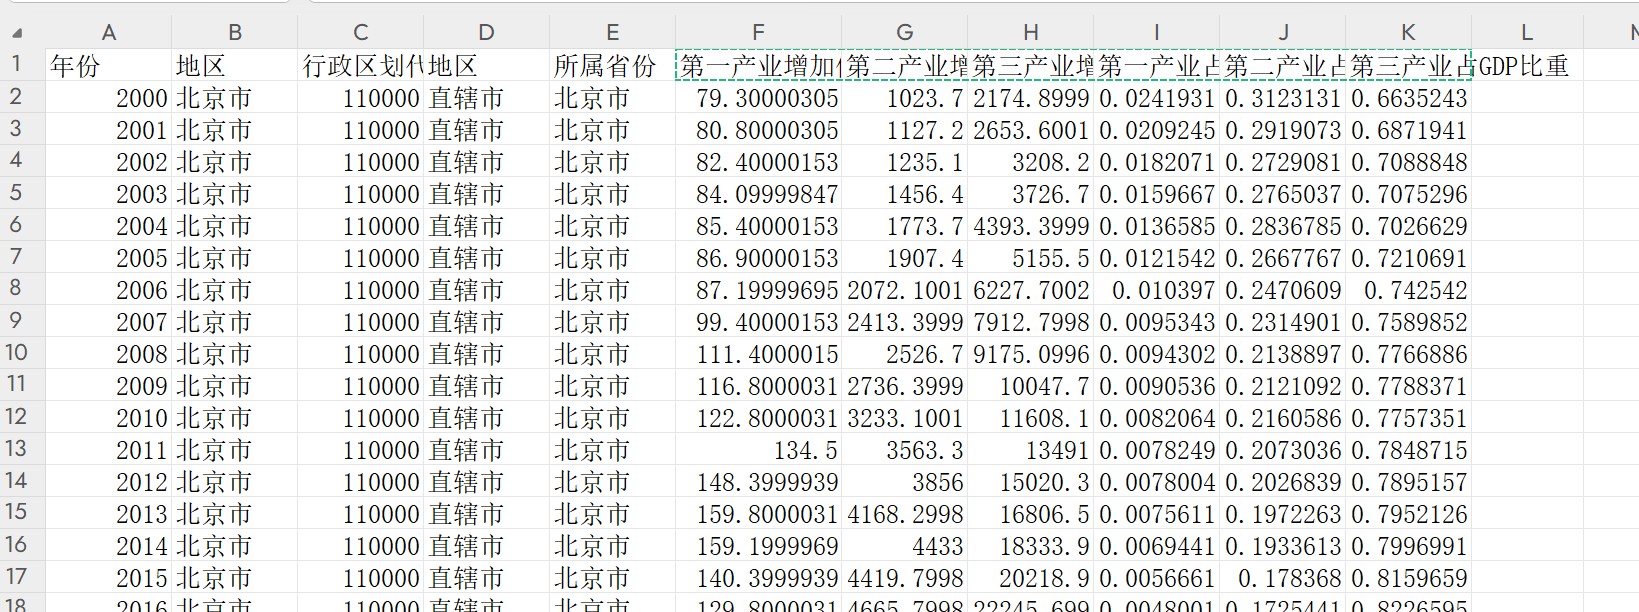The image size is (1639, 612).
Task: Click cell with value 4433
Action: point(905,546)
